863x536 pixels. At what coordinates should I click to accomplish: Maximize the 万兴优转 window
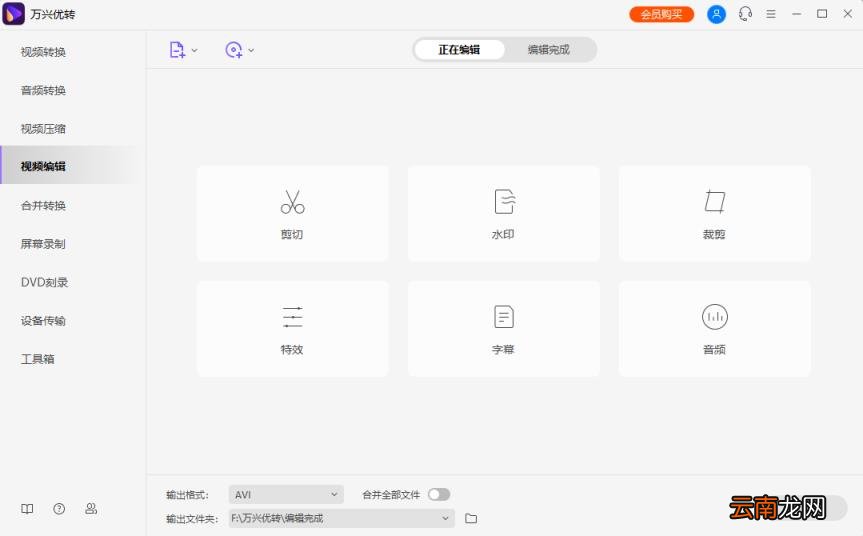point(822,14)
